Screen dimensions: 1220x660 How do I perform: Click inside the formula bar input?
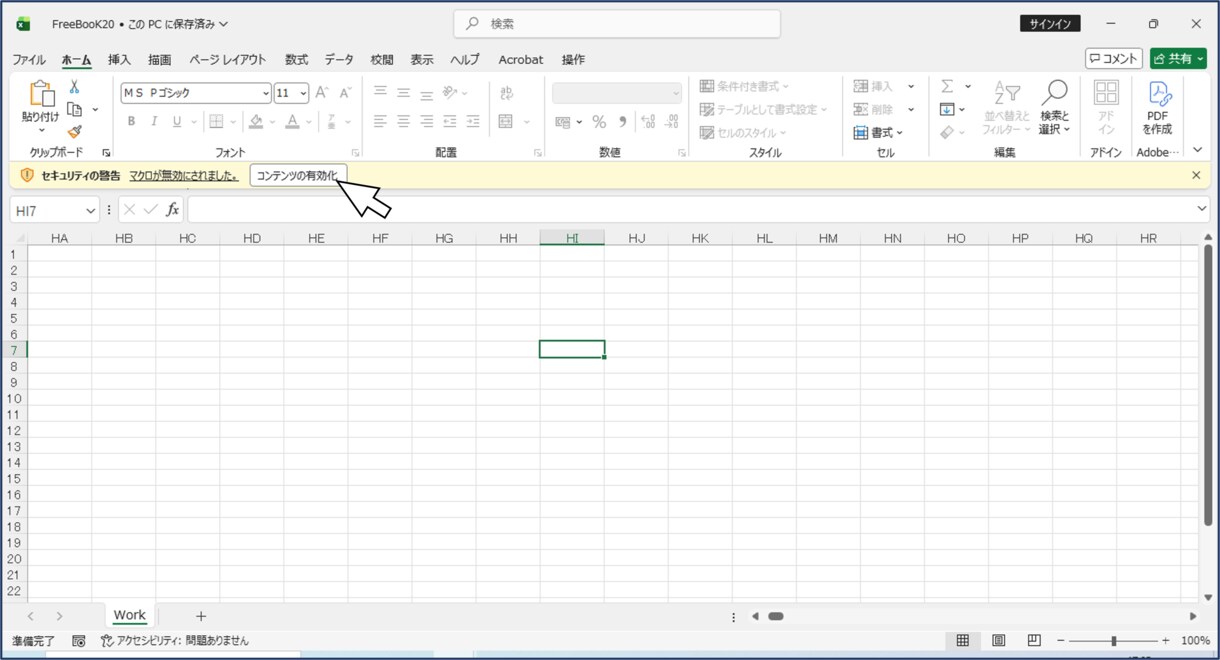690,210
